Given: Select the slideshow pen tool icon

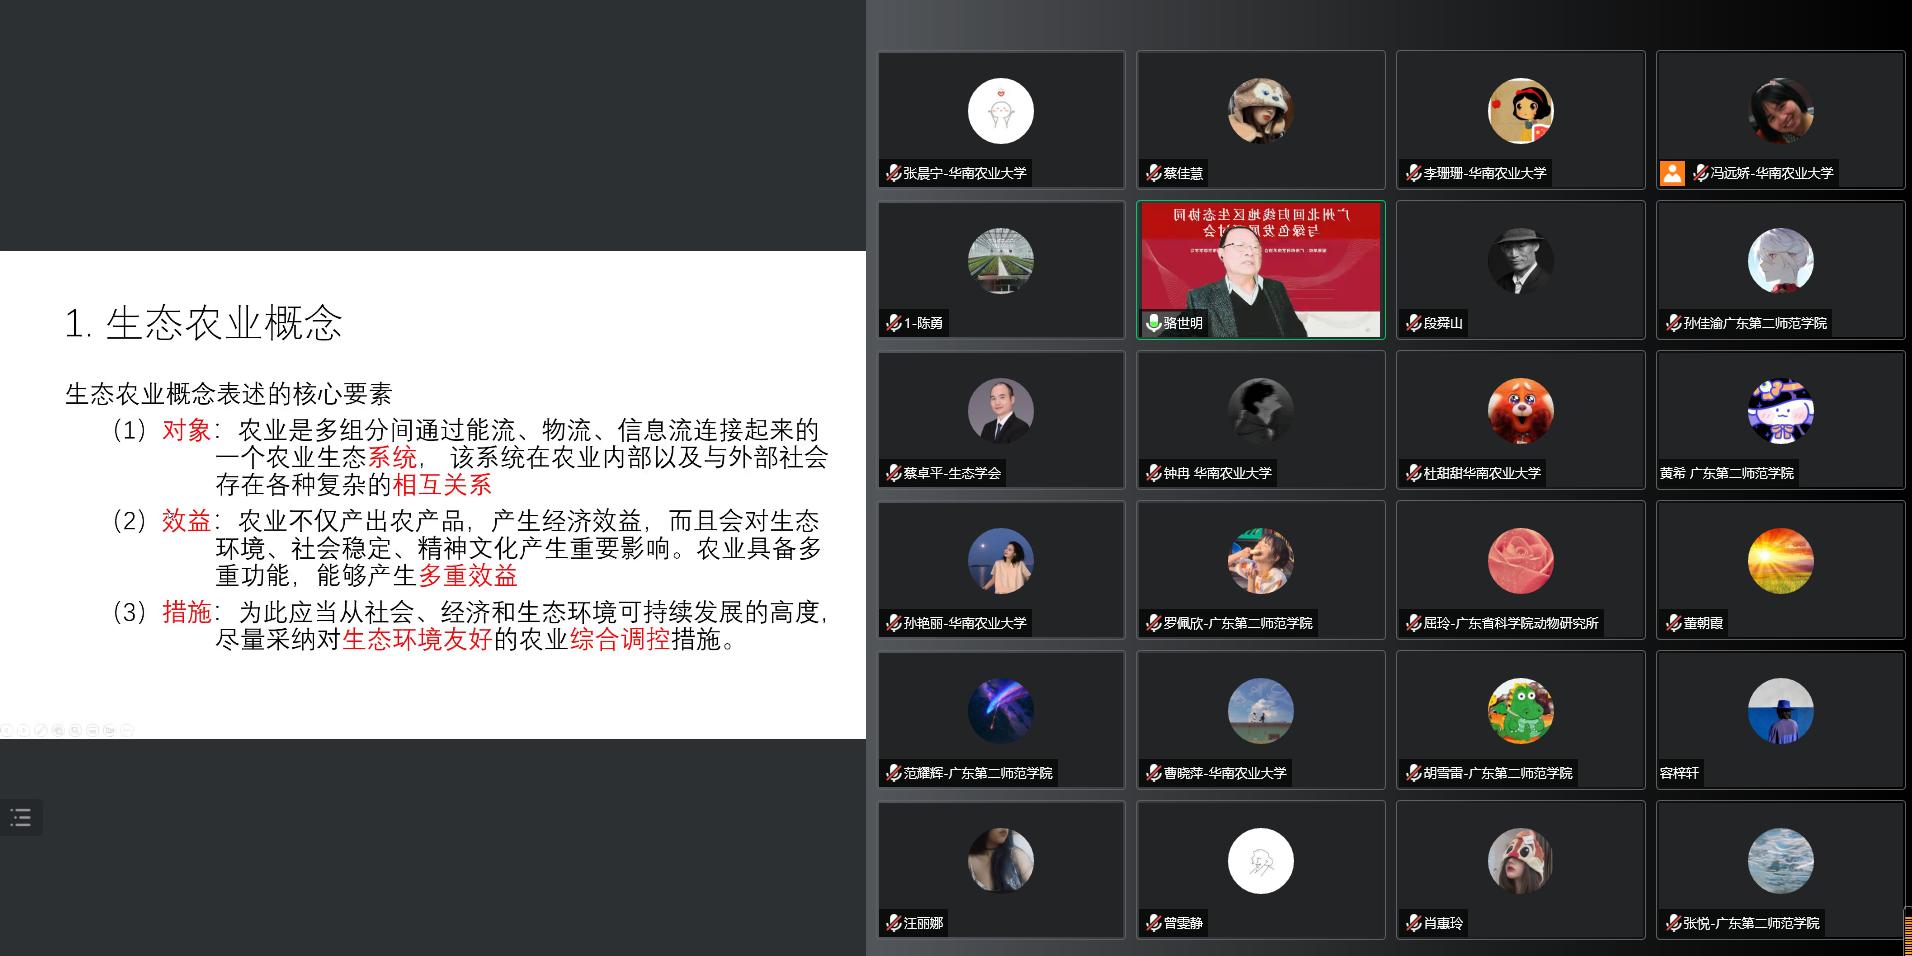Looking at the screenshot, I should pyautogui.click(x=41, y=730).
